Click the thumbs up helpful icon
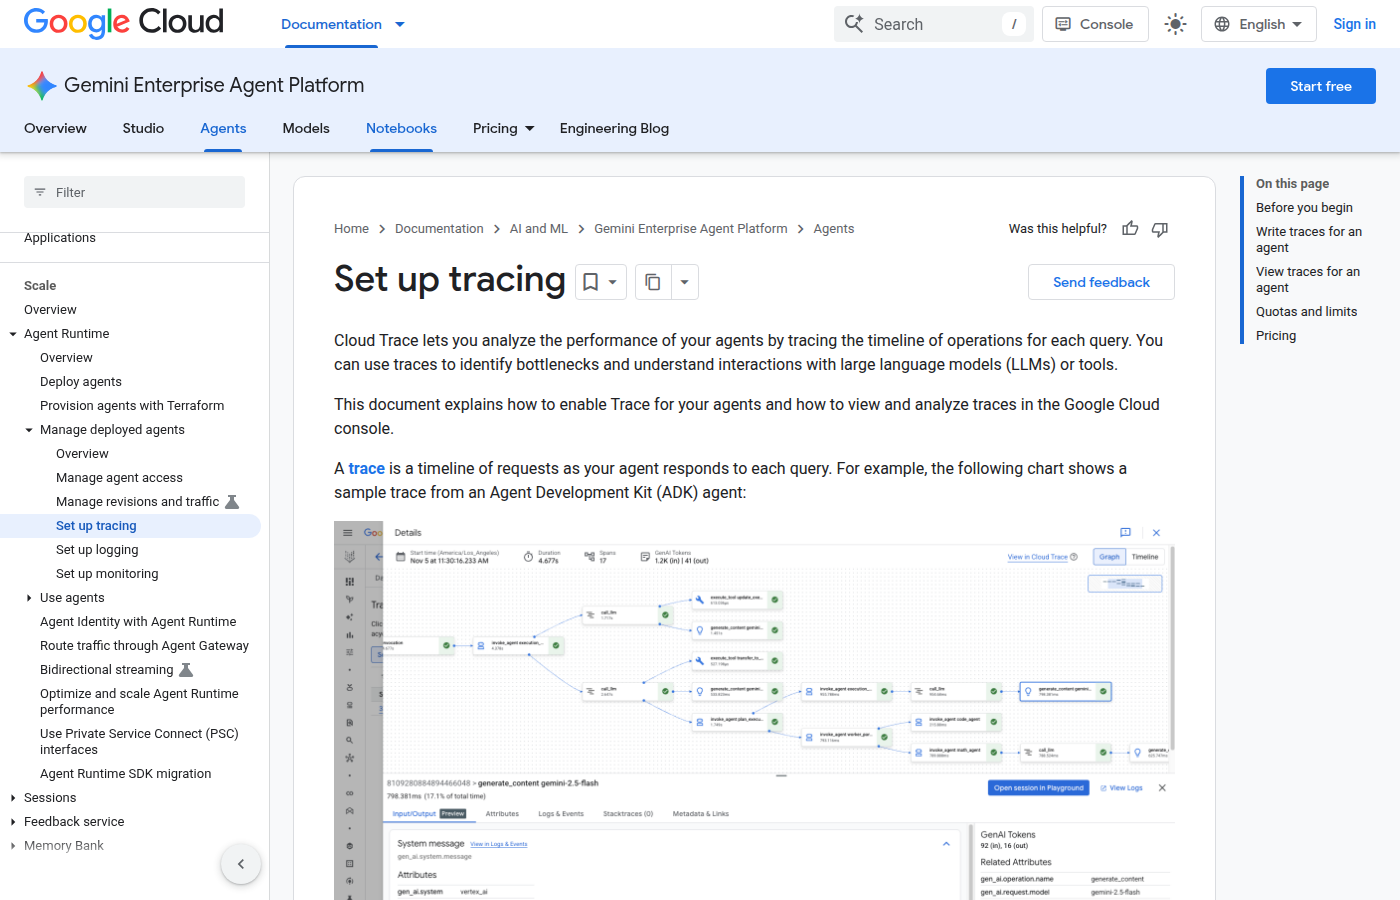 click(1130, 229)
